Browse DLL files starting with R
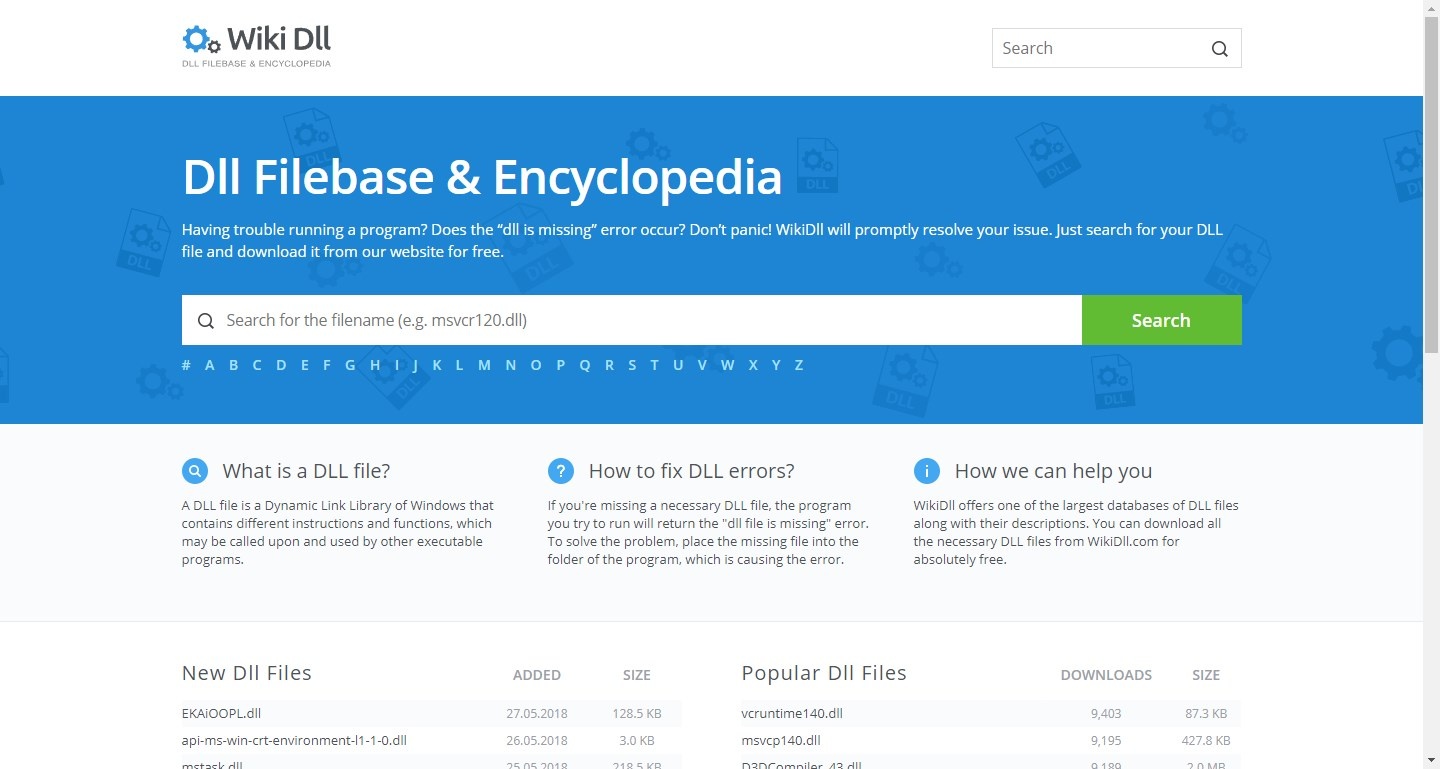1440x769 pixels. 610,365
